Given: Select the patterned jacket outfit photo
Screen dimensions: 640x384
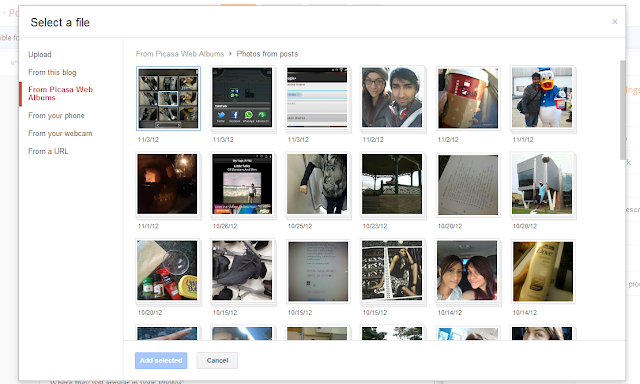Looking at the screenshot, I should [317, 184].
